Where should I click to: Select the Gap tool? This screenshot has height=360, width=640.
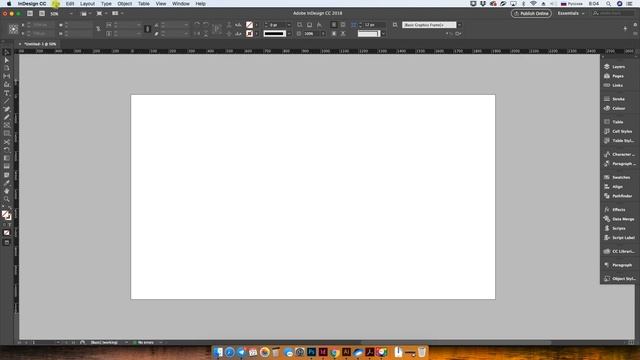click(x=7, y=76)
